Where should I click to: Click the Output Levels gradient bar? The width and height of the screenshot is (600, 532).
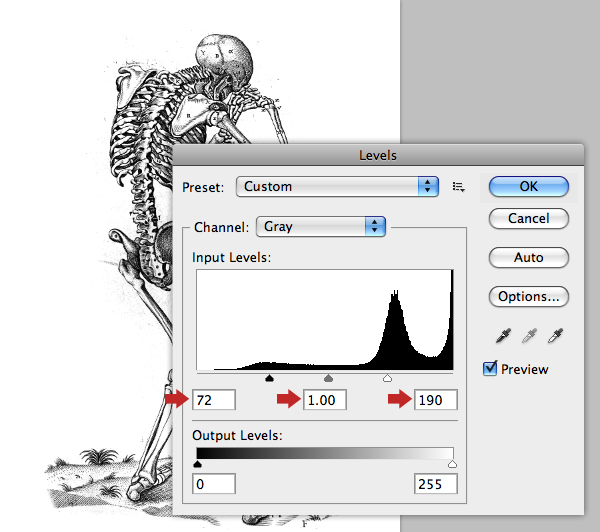[325, 453]
